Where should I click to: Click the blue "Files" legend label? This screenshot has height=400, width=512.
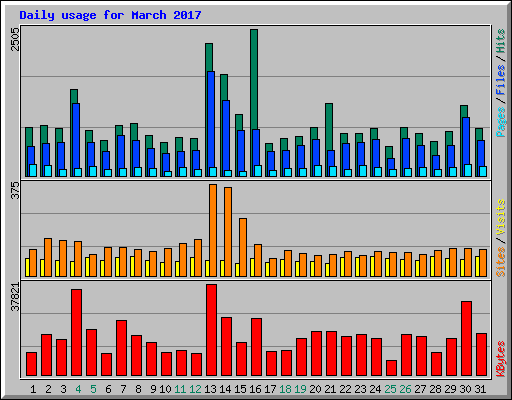point(501,80)
